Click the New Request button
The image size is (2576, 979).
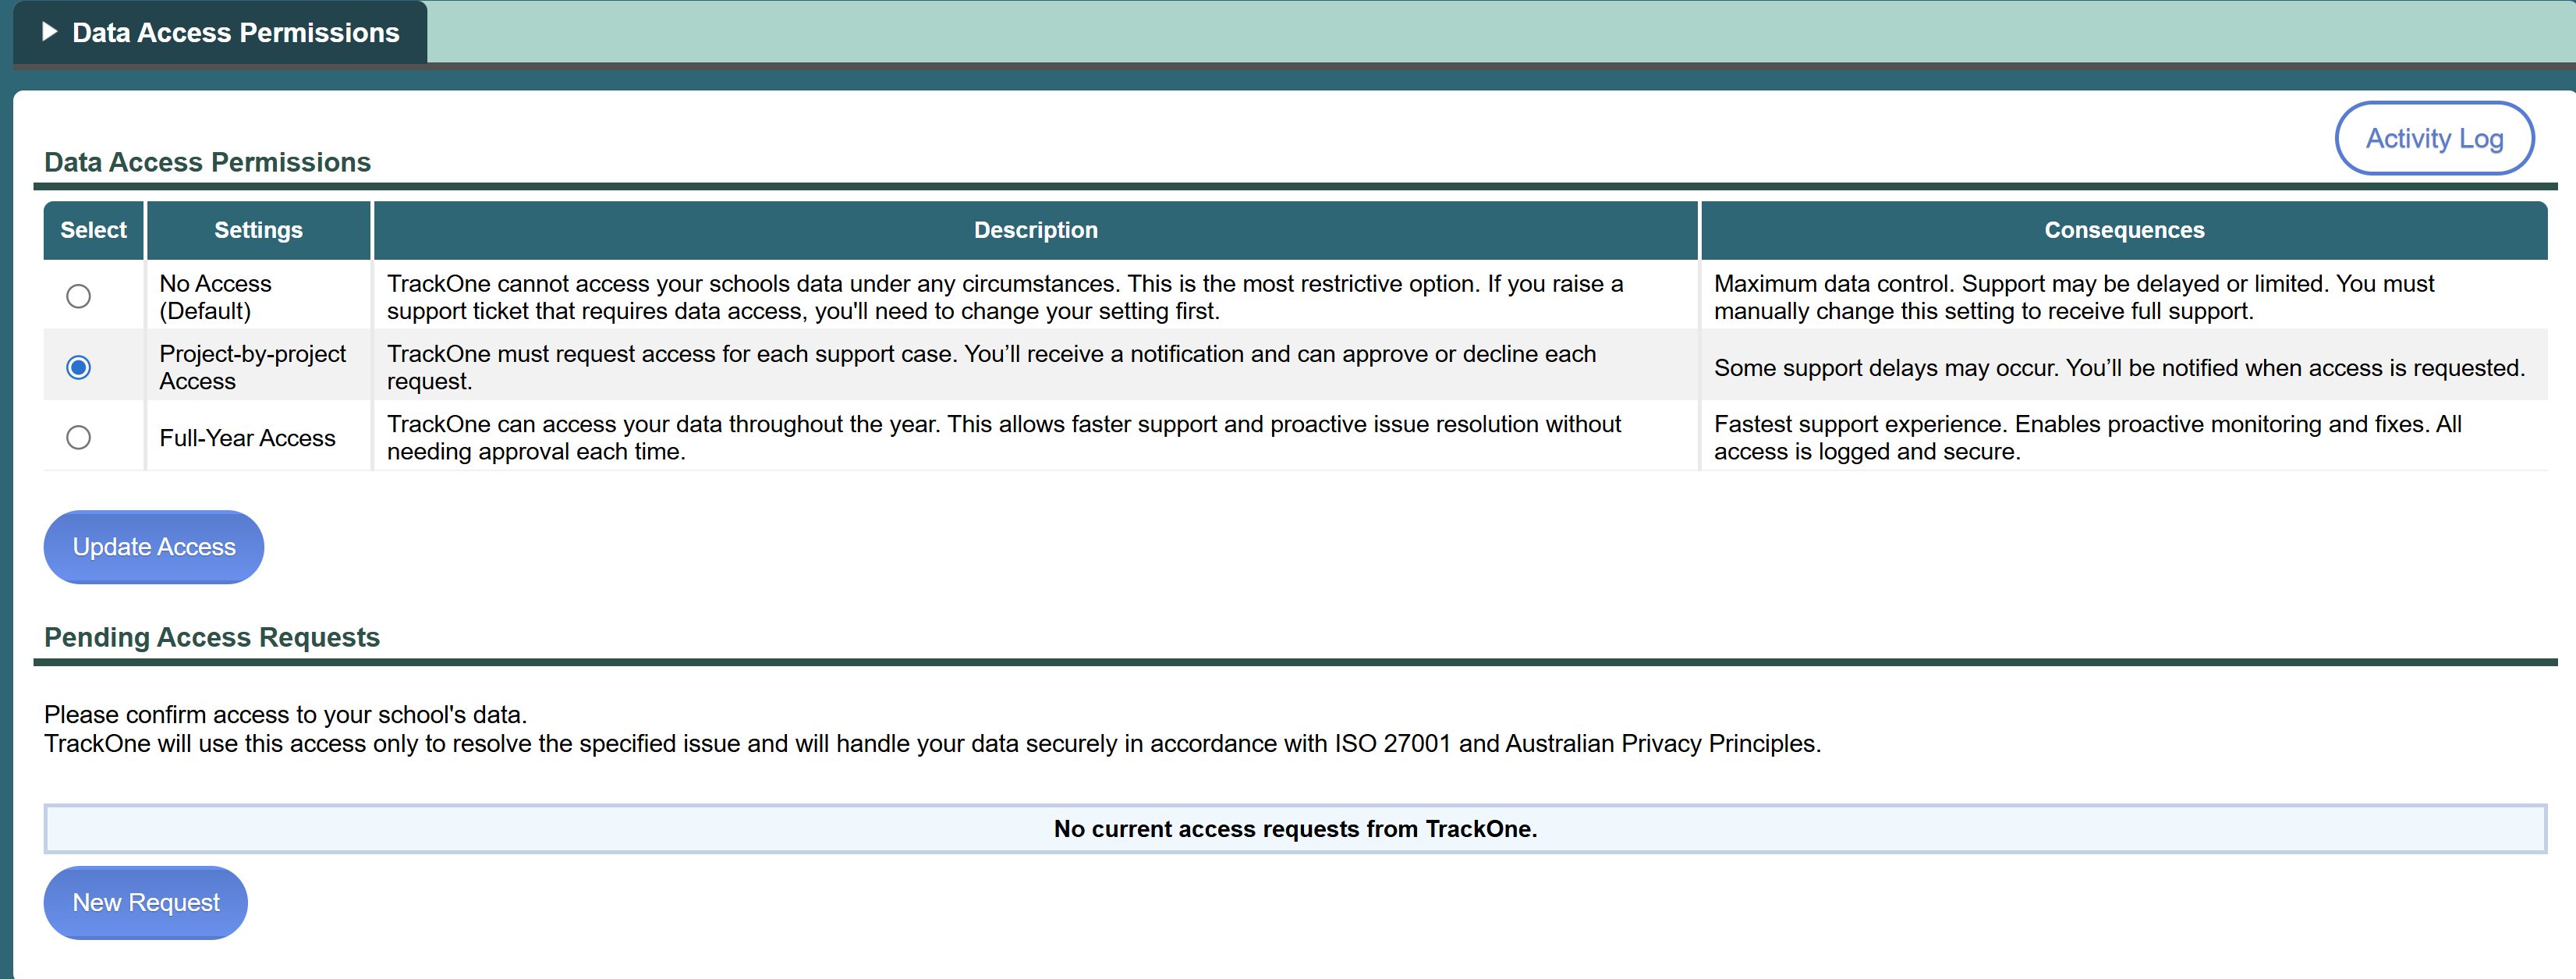(145, 902)
